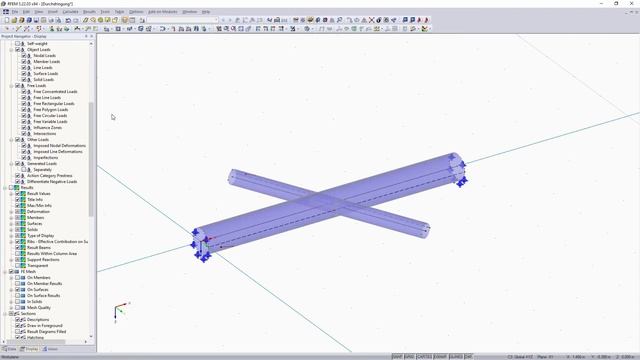Switch to the Views navigator tab
640x360 pixels.
[x=50, y=349]
